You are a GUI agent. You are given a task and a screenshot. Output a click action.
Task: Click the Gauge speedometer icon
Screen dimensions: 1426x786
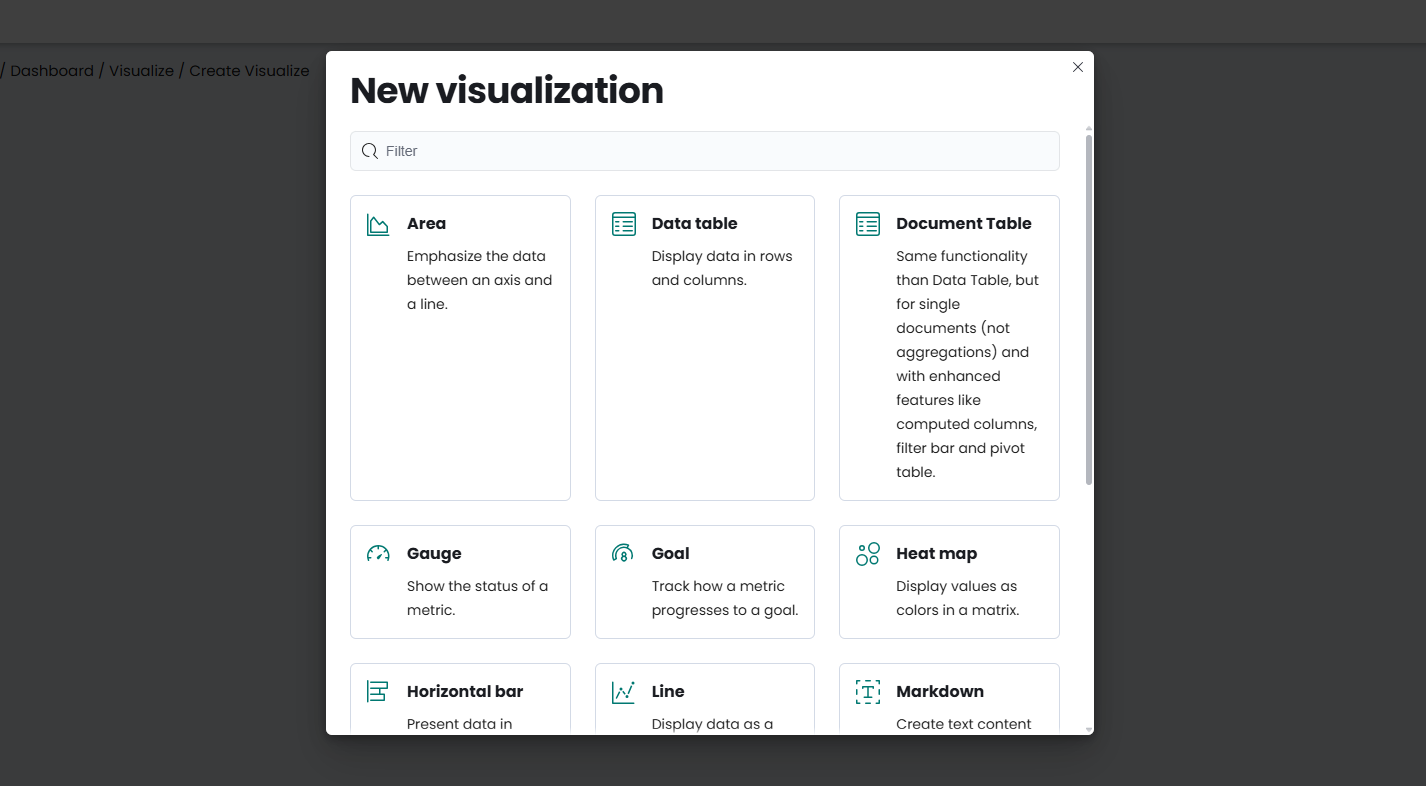click(378, 554)
